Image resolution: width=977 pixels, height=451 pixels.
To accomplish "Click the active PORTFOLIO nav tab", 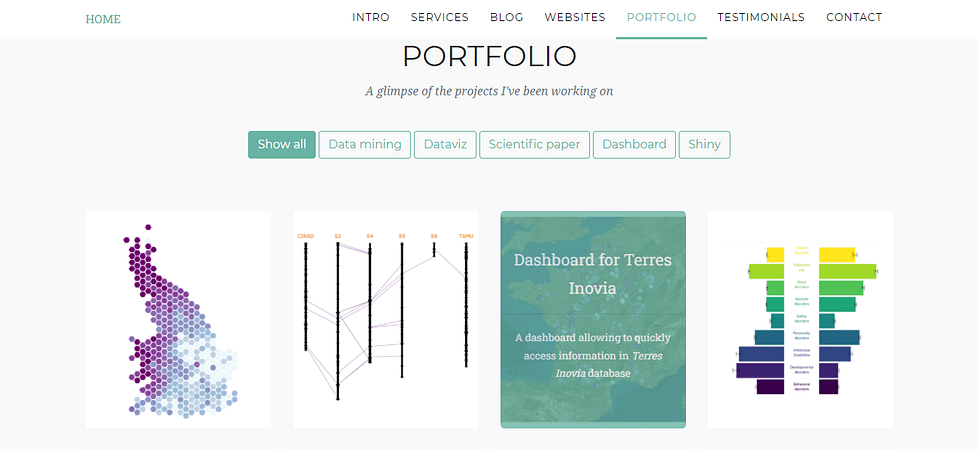I will coord(661,17).
